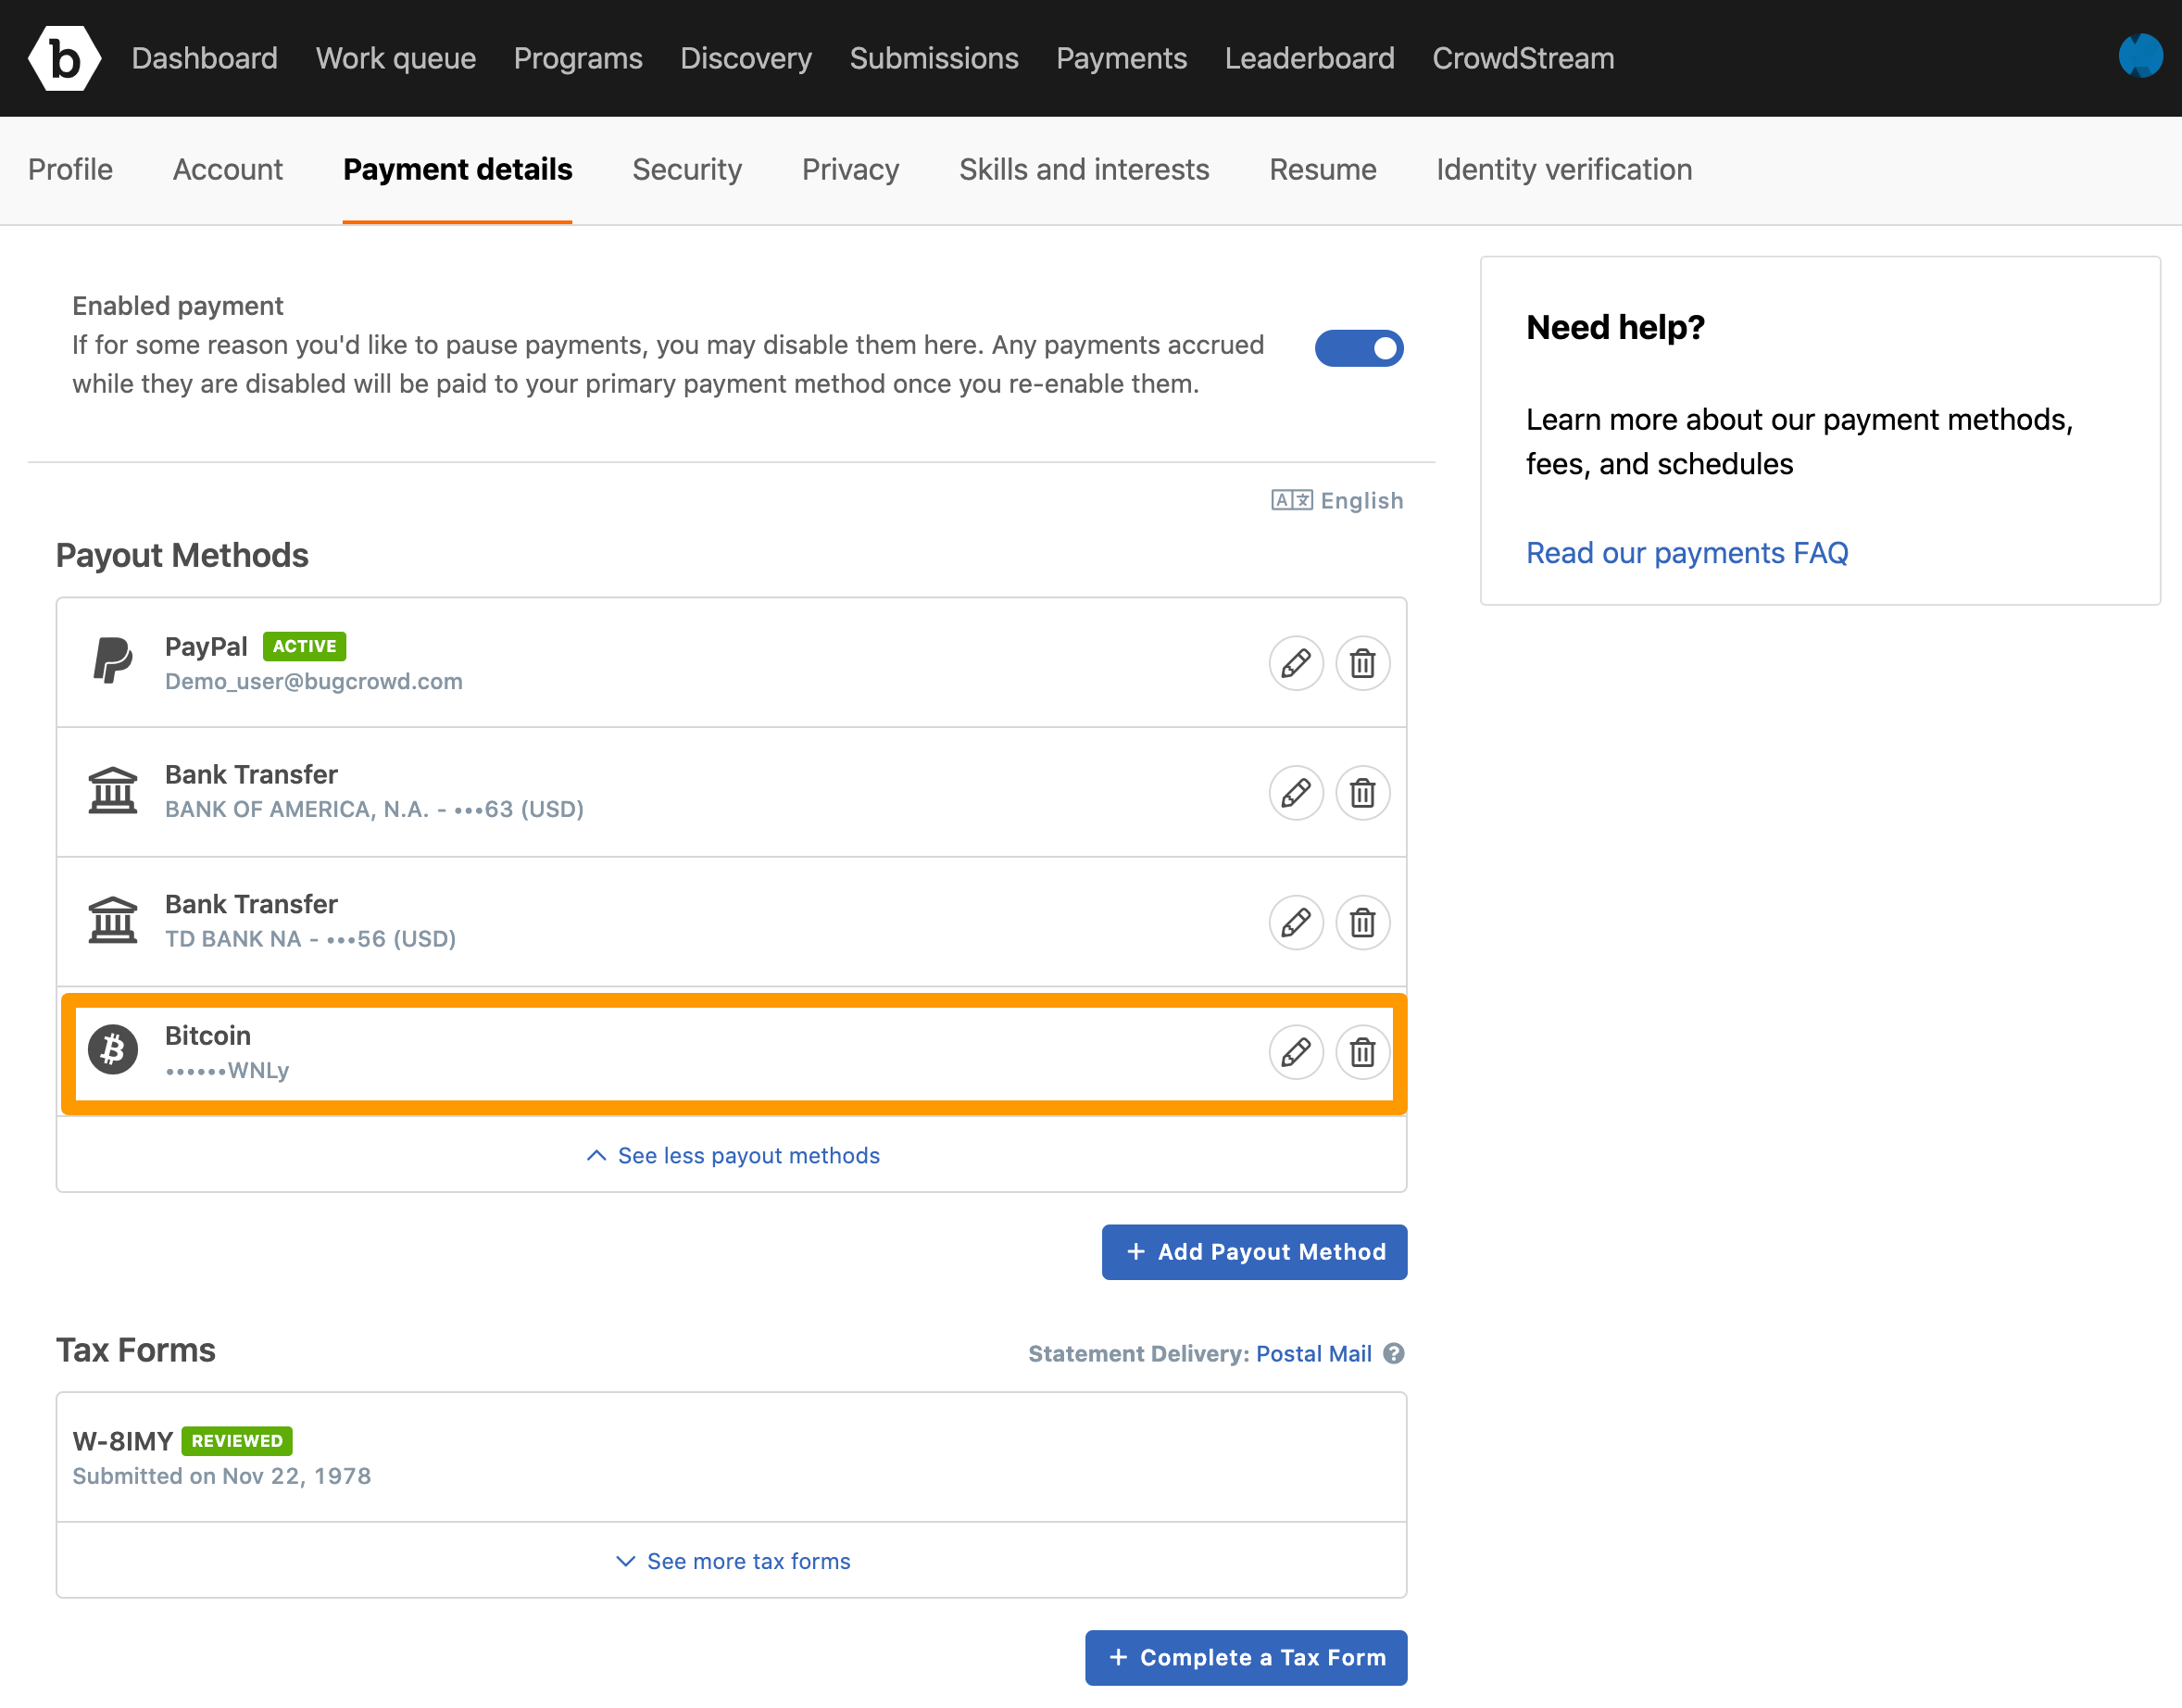Click the delete trash icon for PayPal
Image resolution: width=2182 pixels, height=1708 pixels.
(1361, 662)
